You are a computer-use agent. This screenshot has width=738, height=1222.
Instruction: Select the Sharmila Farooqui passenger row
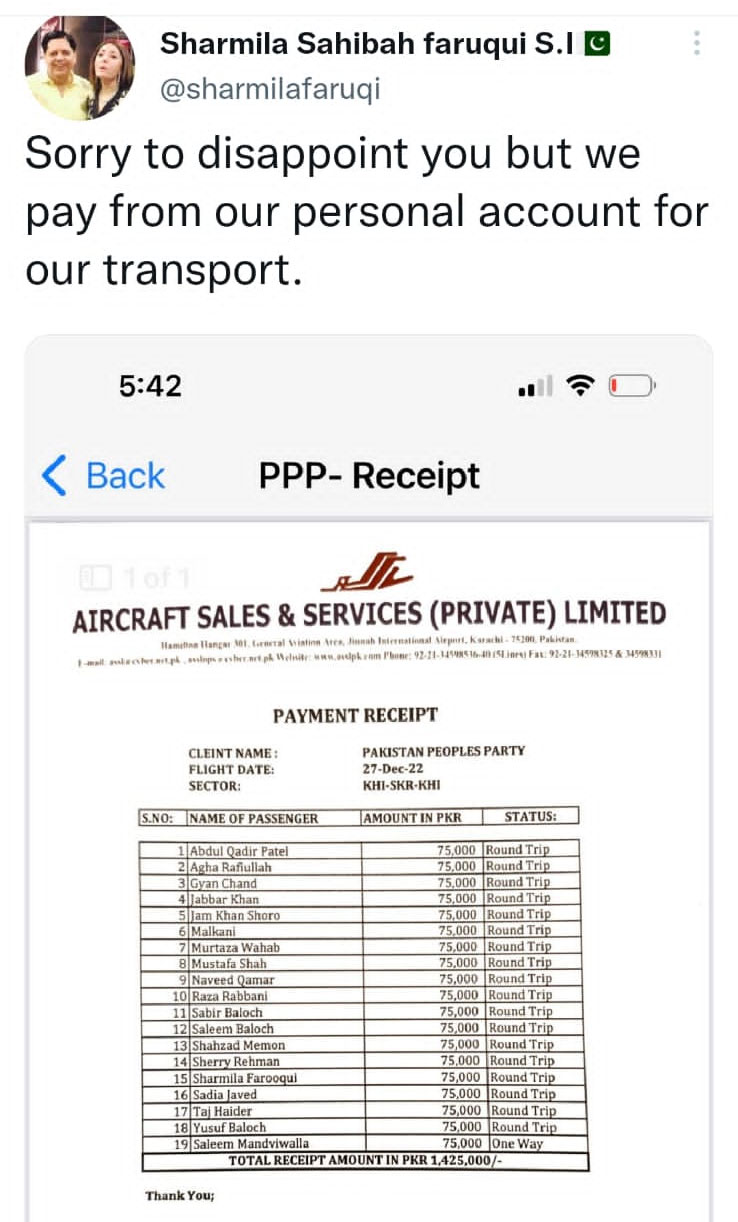(x=363, y=1078)
